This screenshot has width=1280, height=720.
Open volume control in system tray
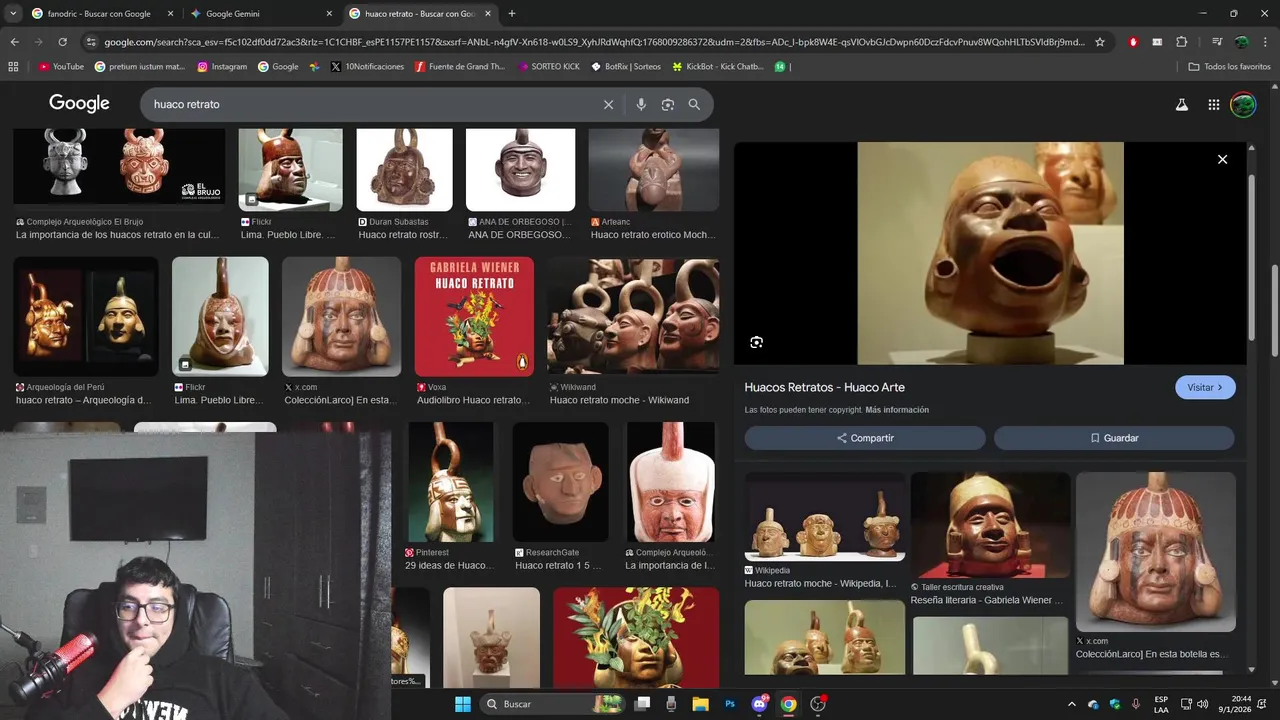1203,704
